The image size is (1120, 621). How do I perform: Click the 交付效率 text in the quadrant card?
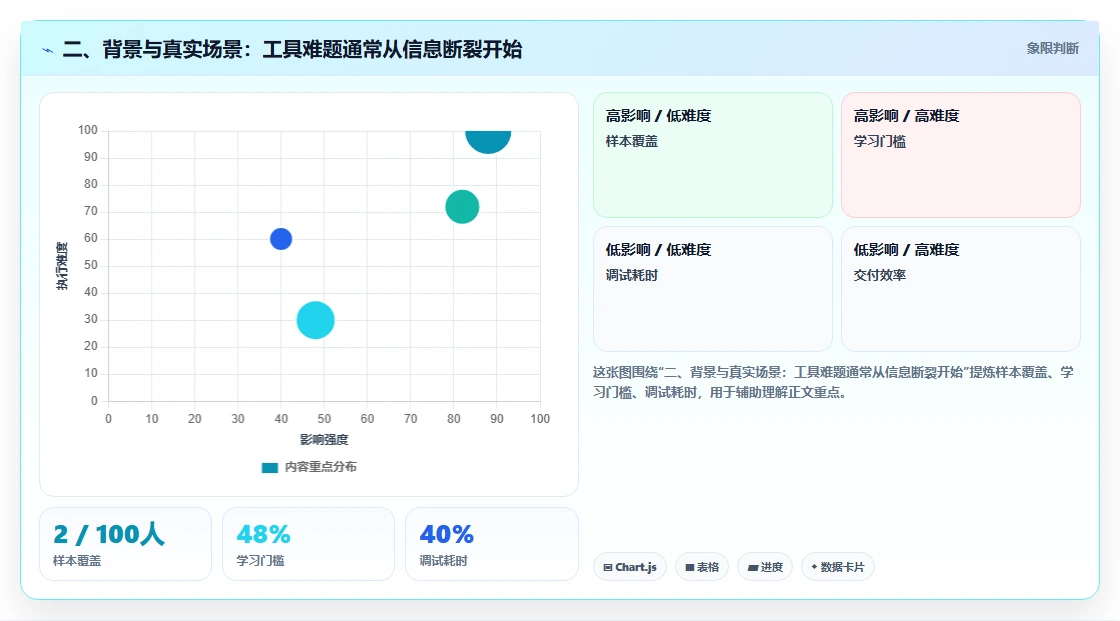pyautogui.click(x=879, y=275)
